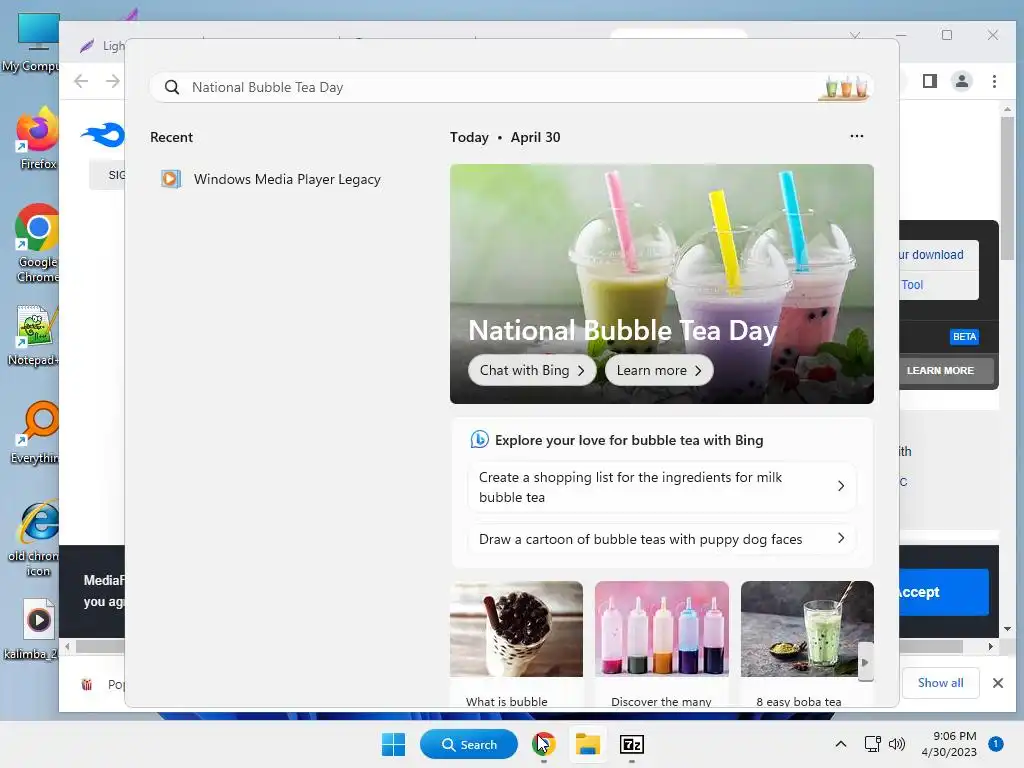Show hidden system tray icons
Image resolution: width=1024 pixels, height=768 pixels.
(840, 744)
